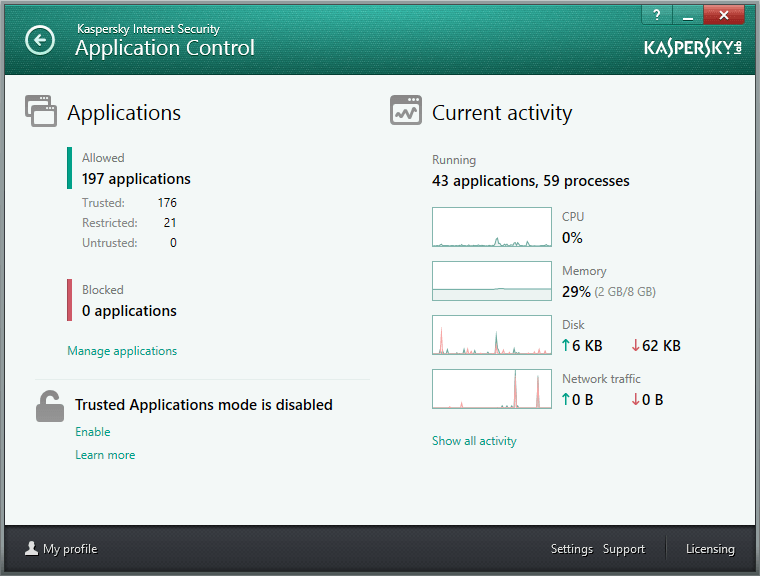Open My profile
The height and width of the screenshot is (576, 760).
pyautogui.click(x=70, y=548)
